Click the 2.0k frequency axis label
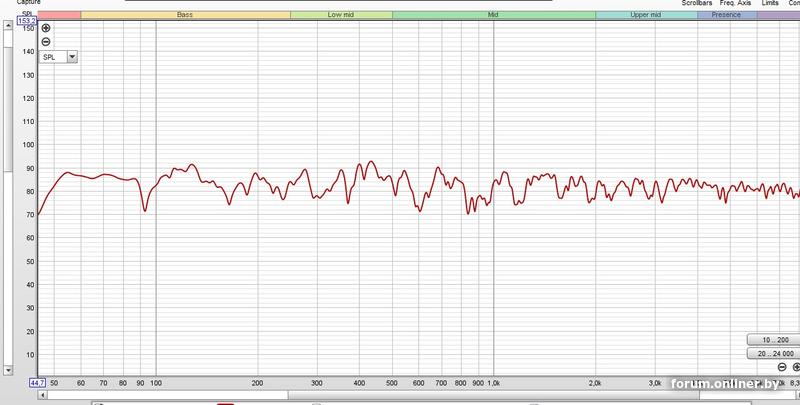The width and height of the screenshot is (800, 405). (595, 383)
